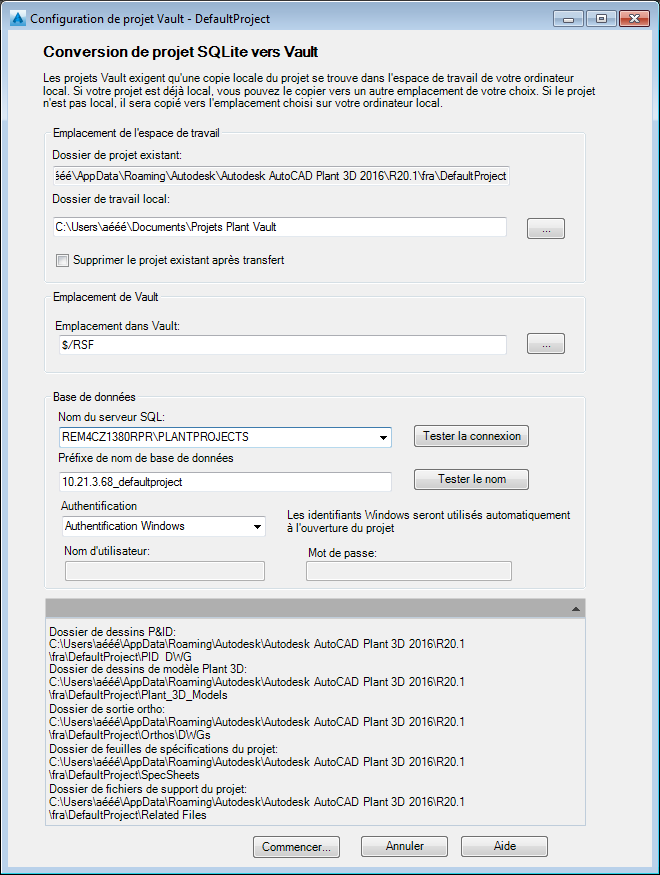Open the 'Nom du serveur SQL' dropdown
This screenshot has width=660, height=875.
[x=383, y=438]
